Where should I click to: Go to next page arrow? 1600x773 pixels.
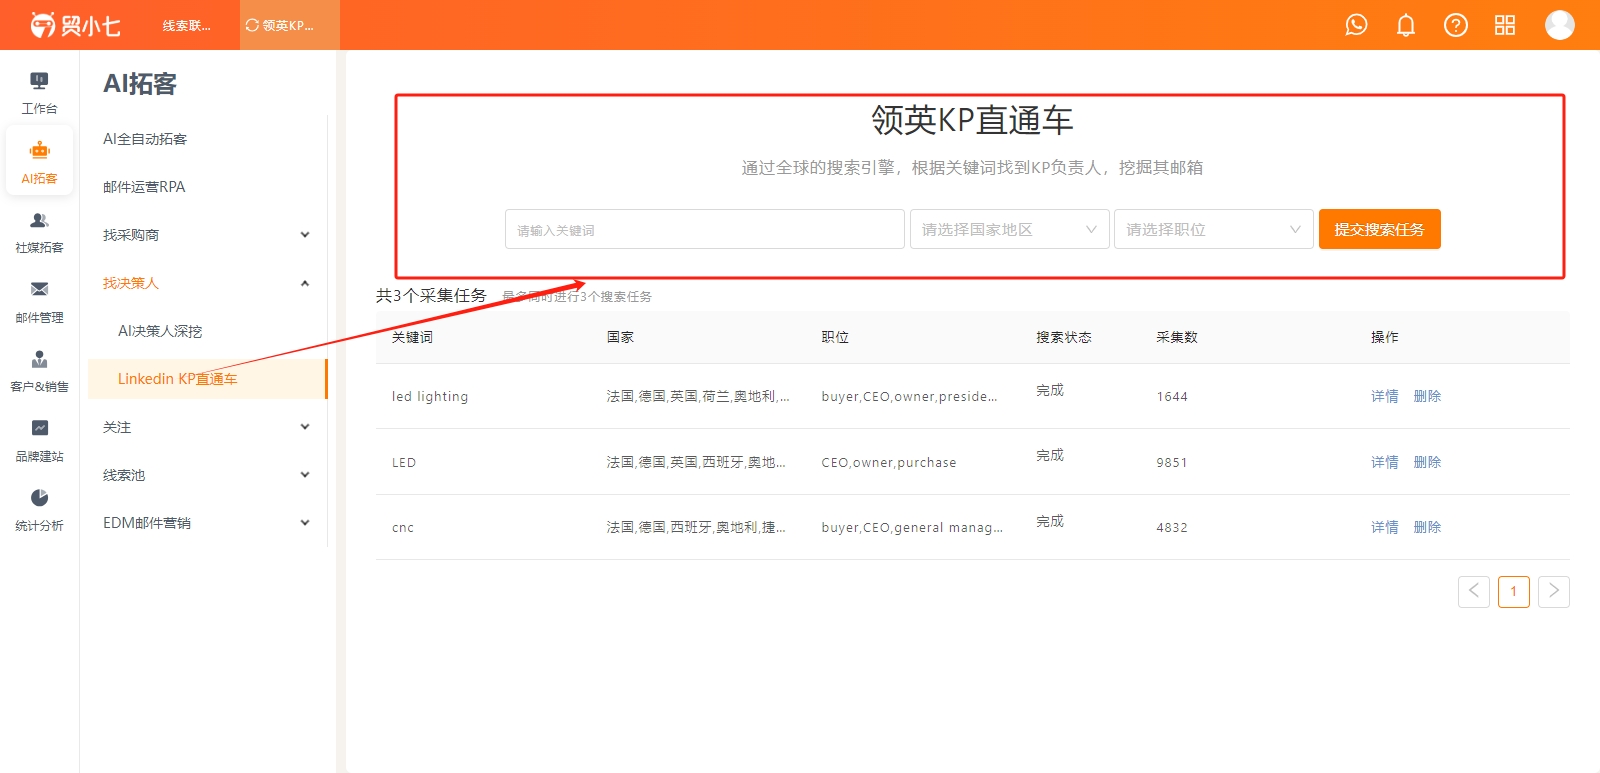click(x=1554, y=591)
